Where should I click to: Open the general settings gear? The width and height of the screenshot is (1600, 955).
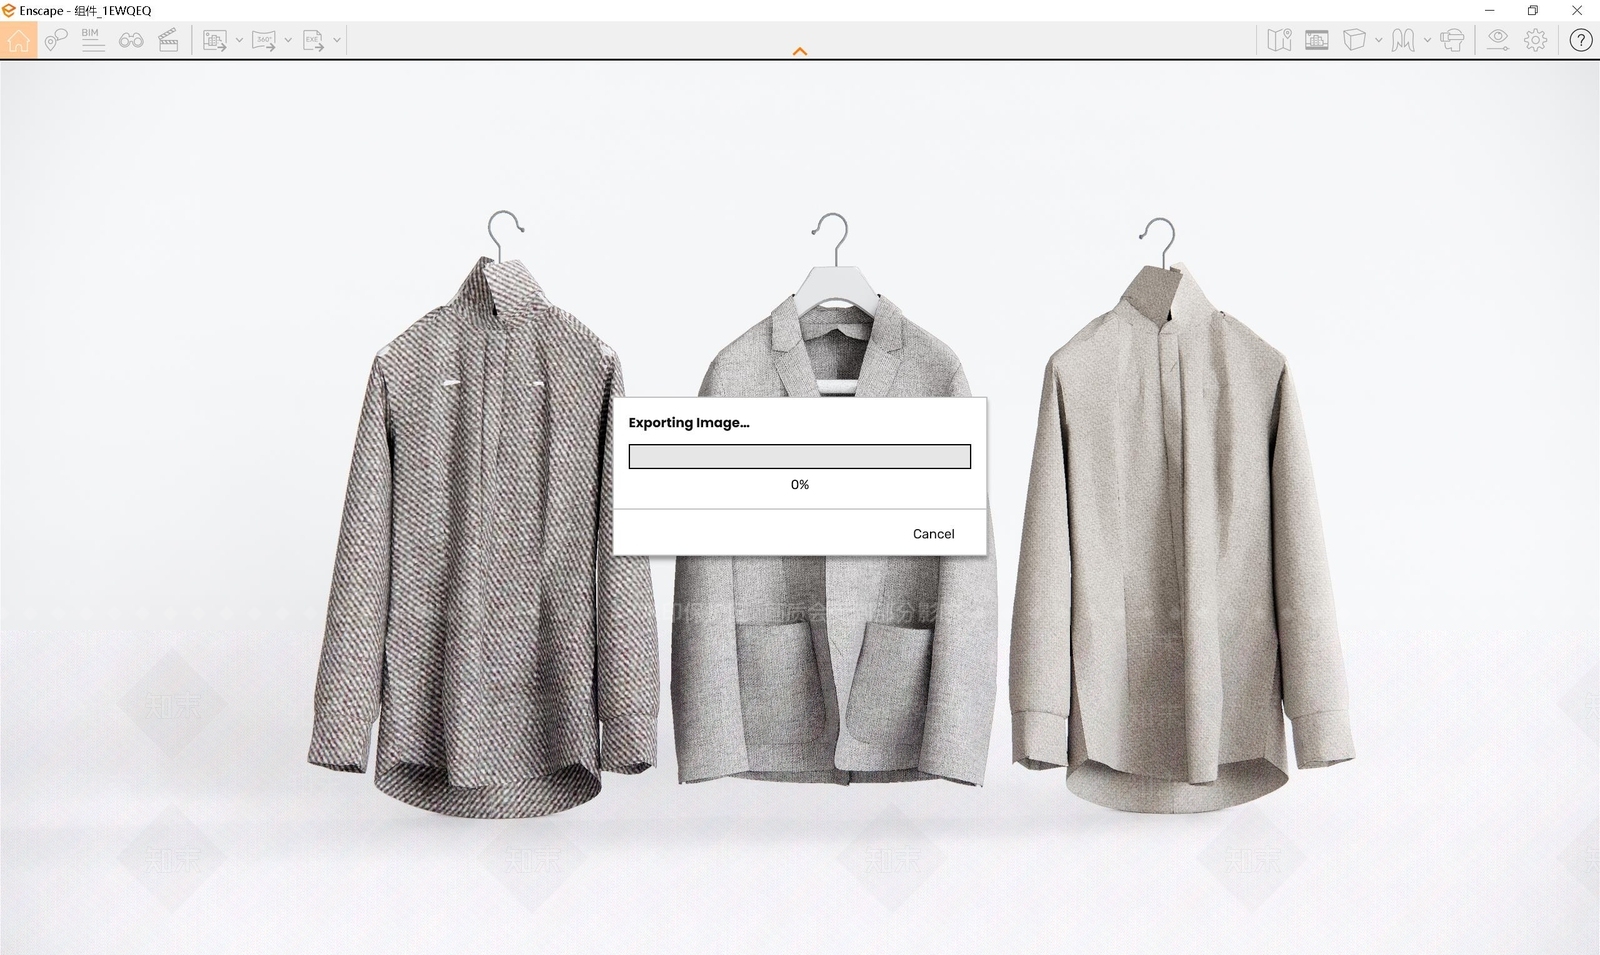(1535, 40)
